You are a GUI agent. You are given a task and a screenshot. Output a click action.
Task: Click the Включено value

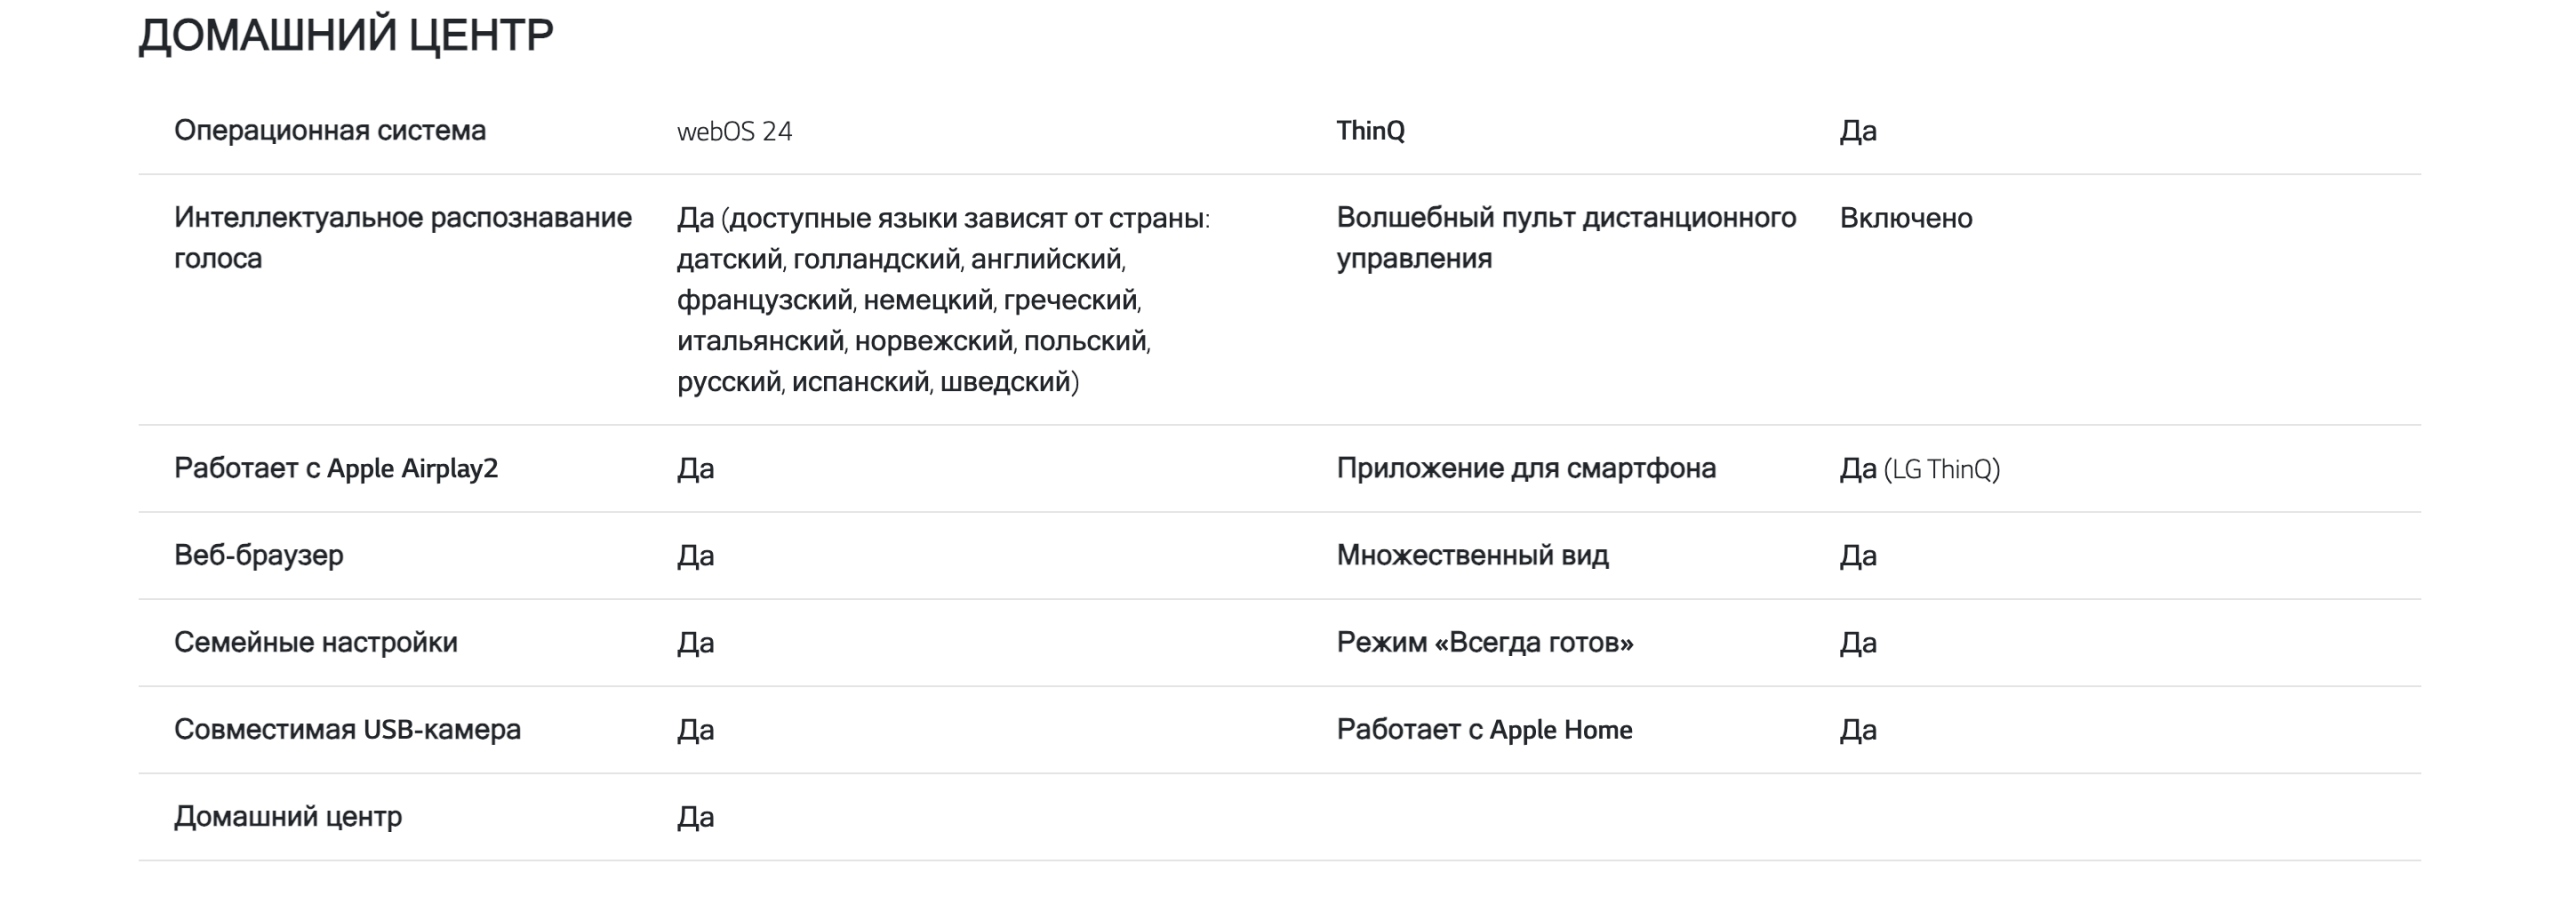click(x=1906, y=218)
